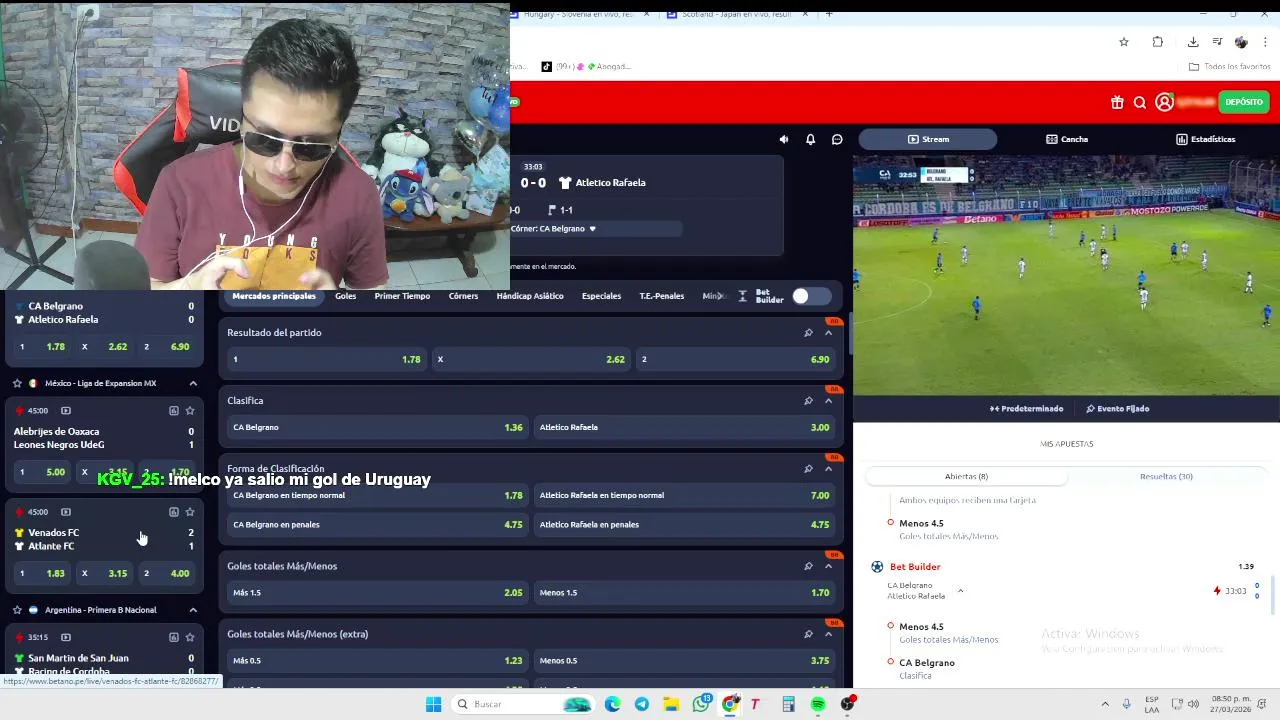
Task: Favorite the Alebrijes de Oaxaca match star
Action: pos(190,411)
